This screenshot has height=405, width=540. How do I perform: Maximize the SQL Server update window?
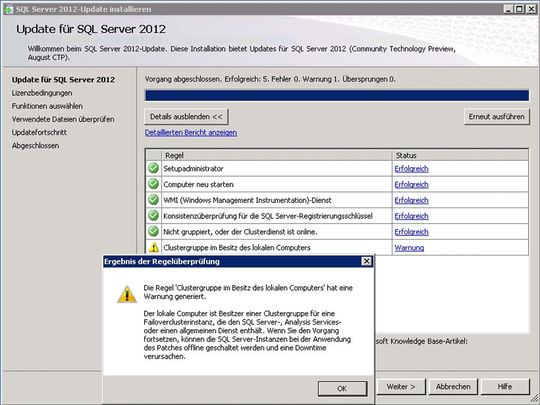point(519,9)
